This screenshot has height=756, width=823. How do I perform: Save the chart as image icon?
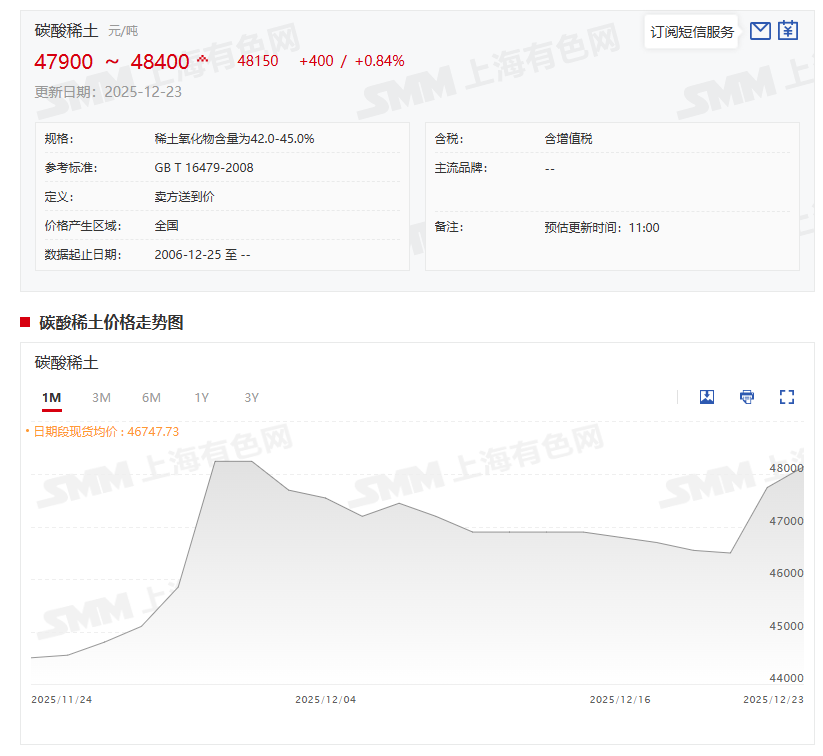pyautogui.click(x=707, y=397)
